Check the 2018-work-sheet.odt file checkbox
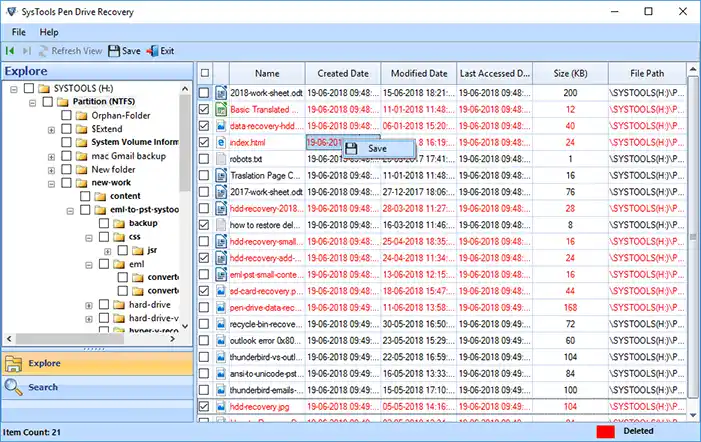 (204, 93)
